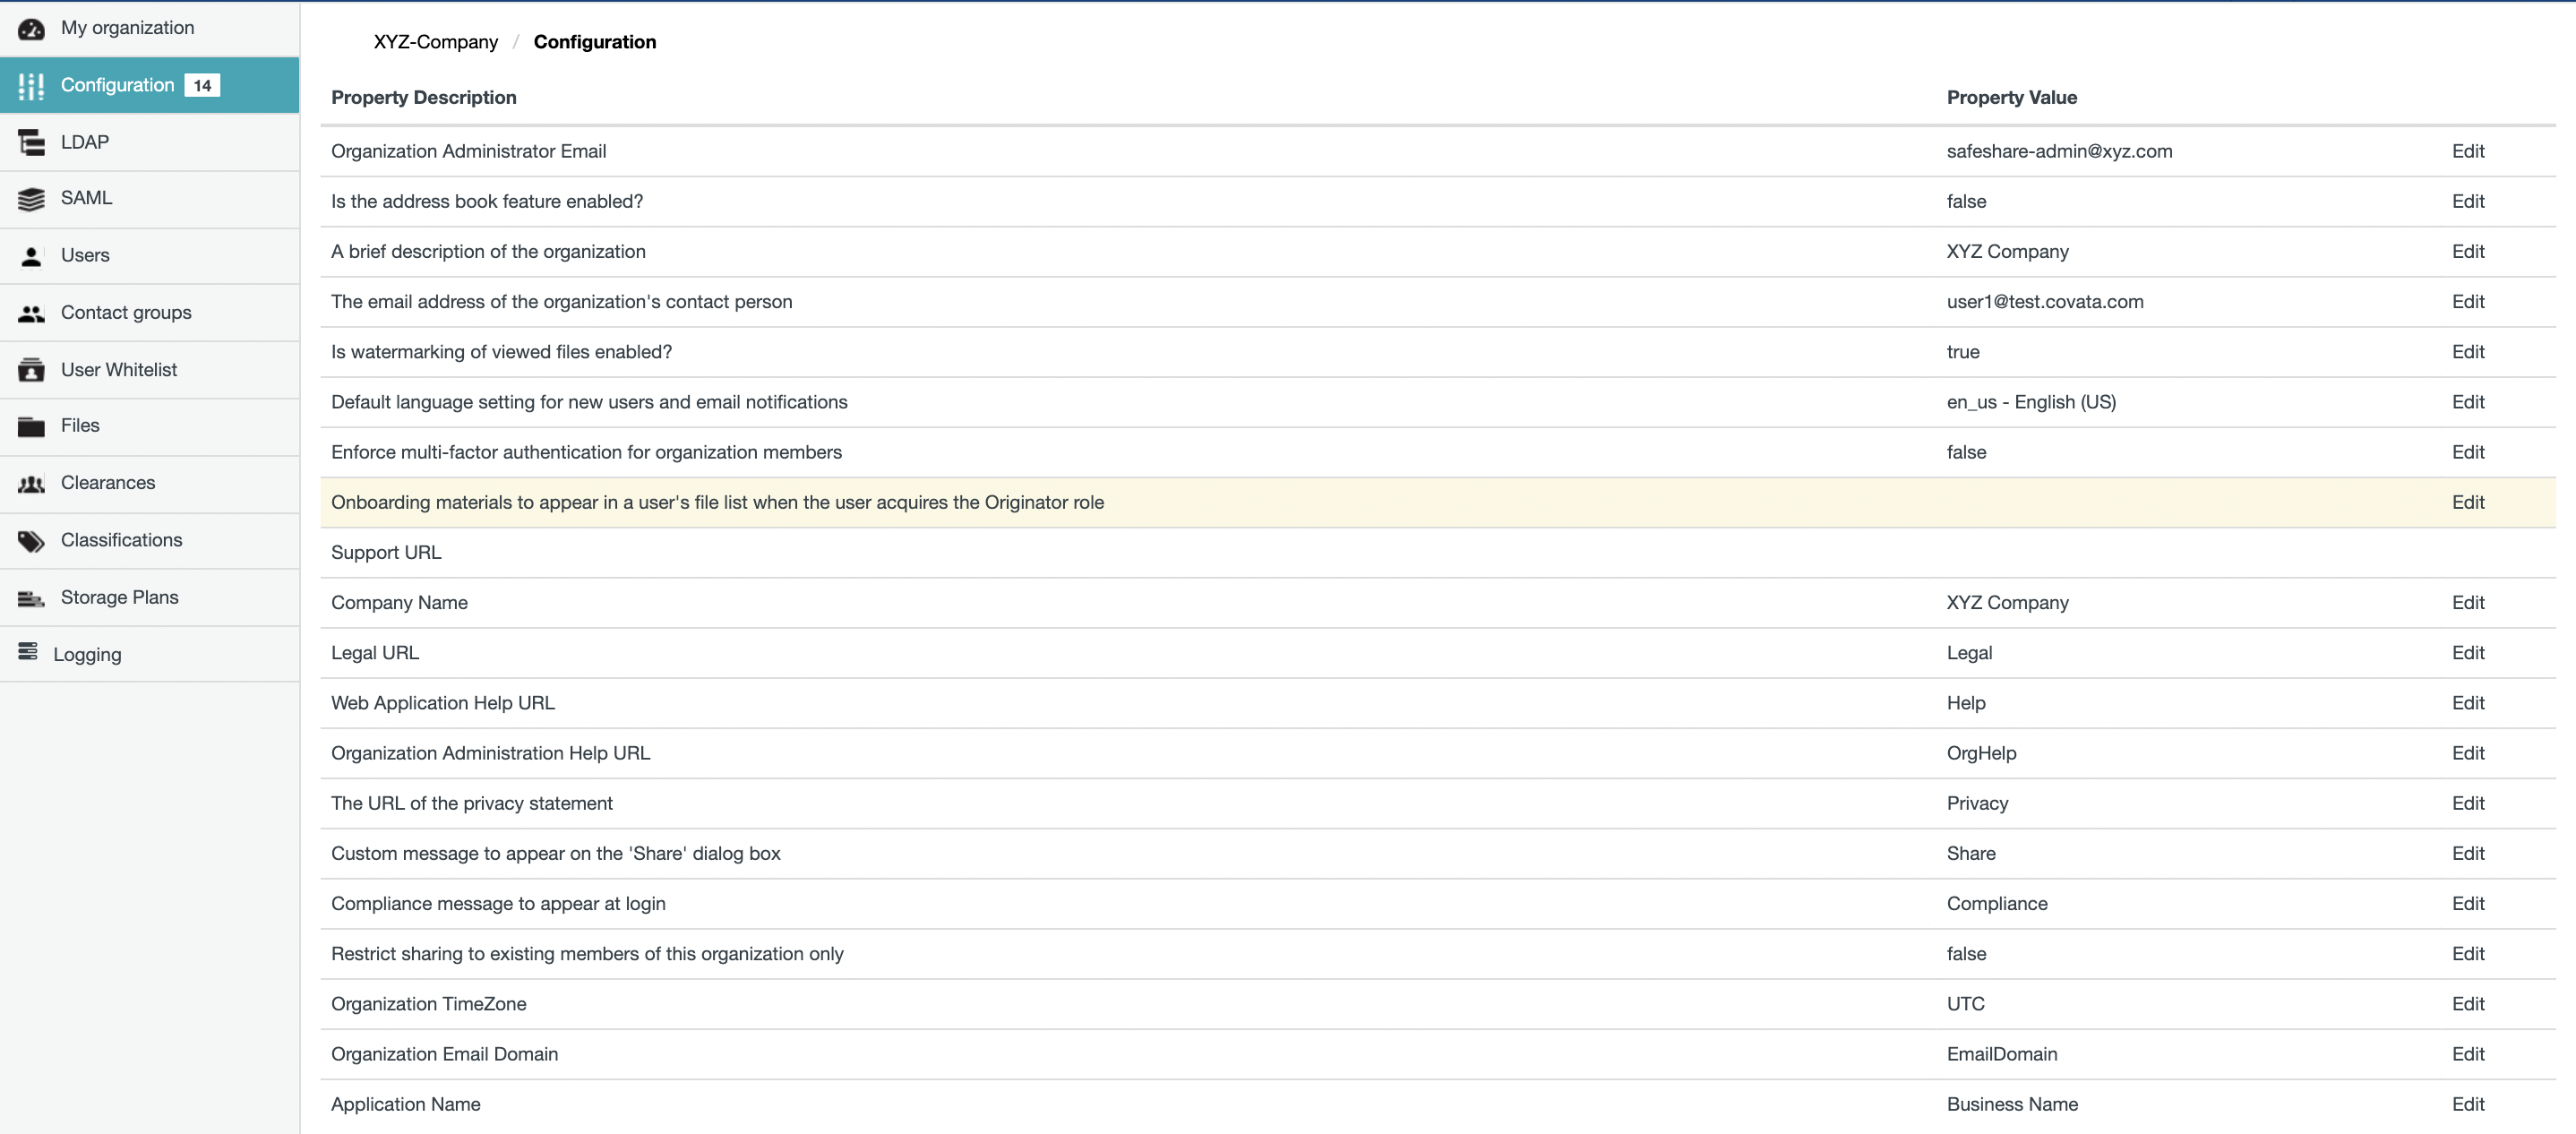This screenshot has width=2576, height=1134.
Task: Click the Users person icon
Action: coord(31,256)
